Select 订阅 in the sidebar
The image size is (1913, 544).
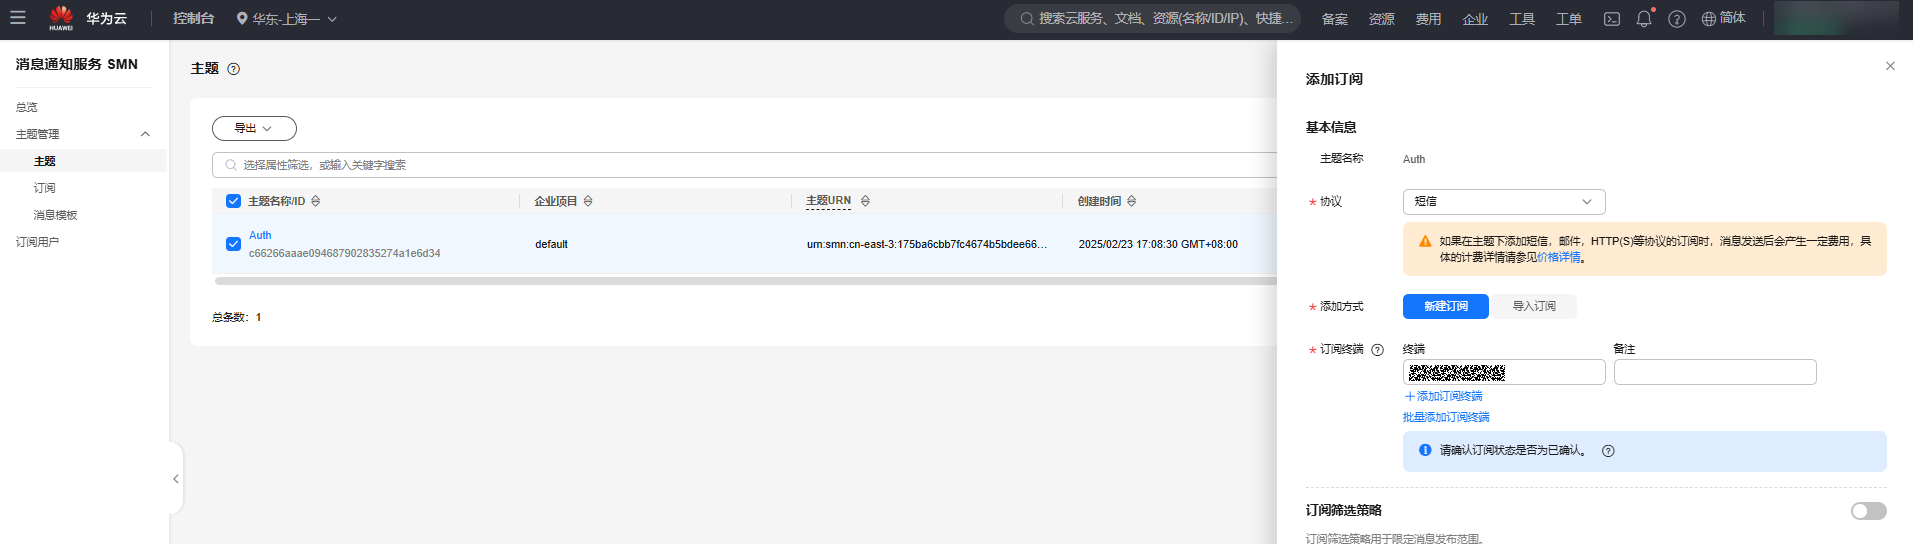[x=45, y=188]
